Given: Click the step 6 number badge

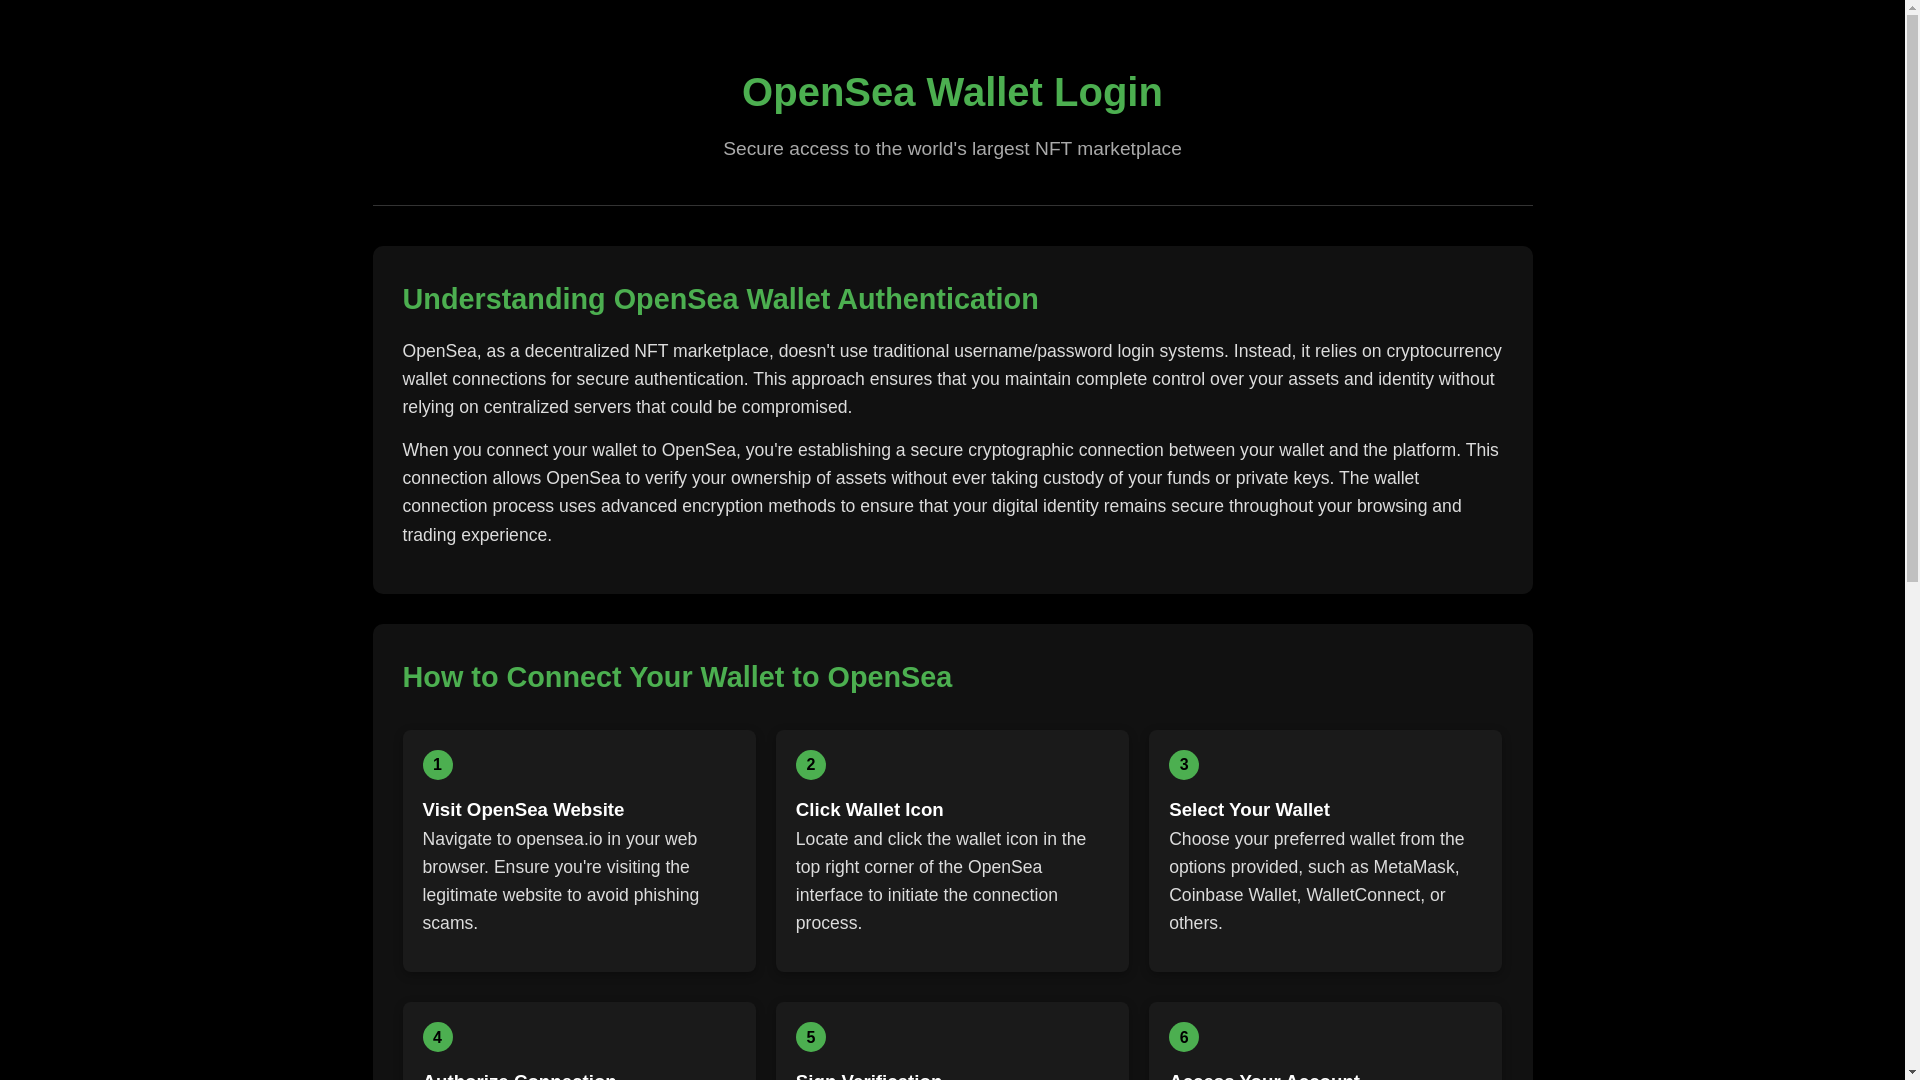Looking at the screenshot, I should [x=1183, y=1037].
